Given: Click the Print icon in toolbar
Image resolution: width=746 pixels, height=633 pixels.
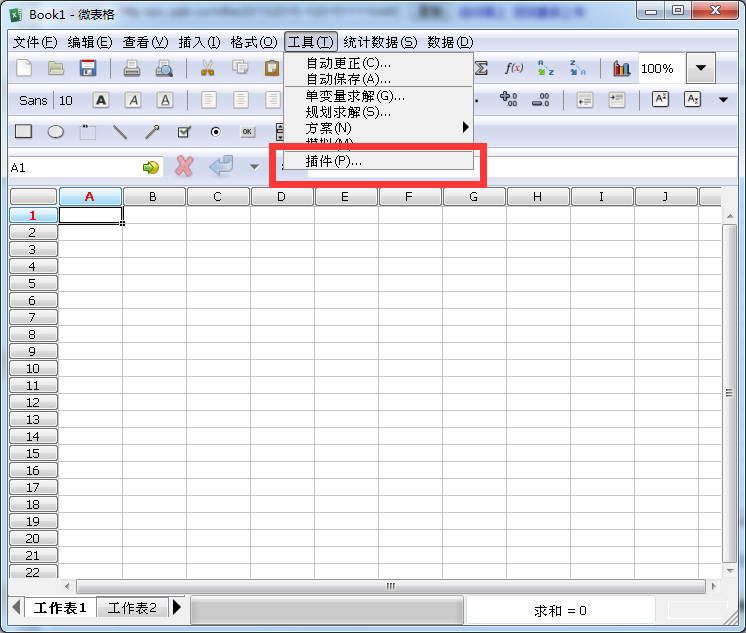Looking at the screenshot, I should pyautogui.click(x=131, y=68).
